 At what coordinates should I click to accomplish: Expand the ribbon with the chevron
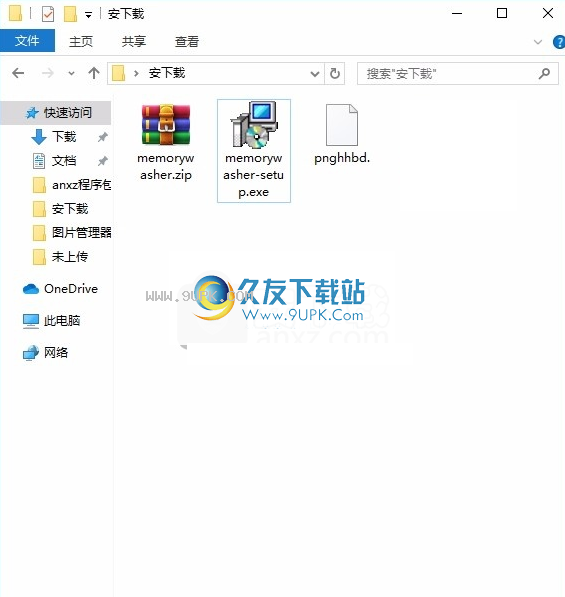coord(538,42)
